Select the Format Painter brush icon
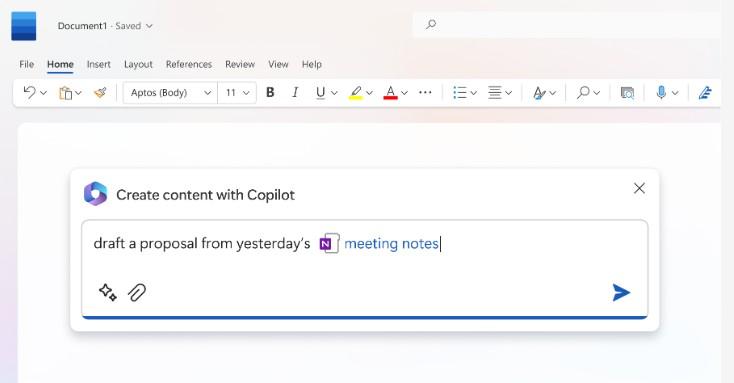This screenshot has height=383, width=734. (x=100, y=93)
